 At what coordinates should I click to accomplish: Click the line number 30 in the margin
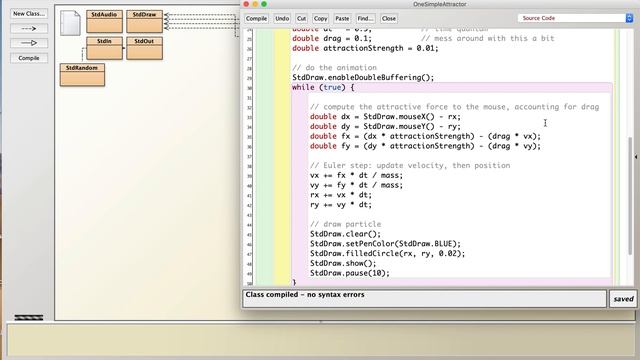point(249,88)
